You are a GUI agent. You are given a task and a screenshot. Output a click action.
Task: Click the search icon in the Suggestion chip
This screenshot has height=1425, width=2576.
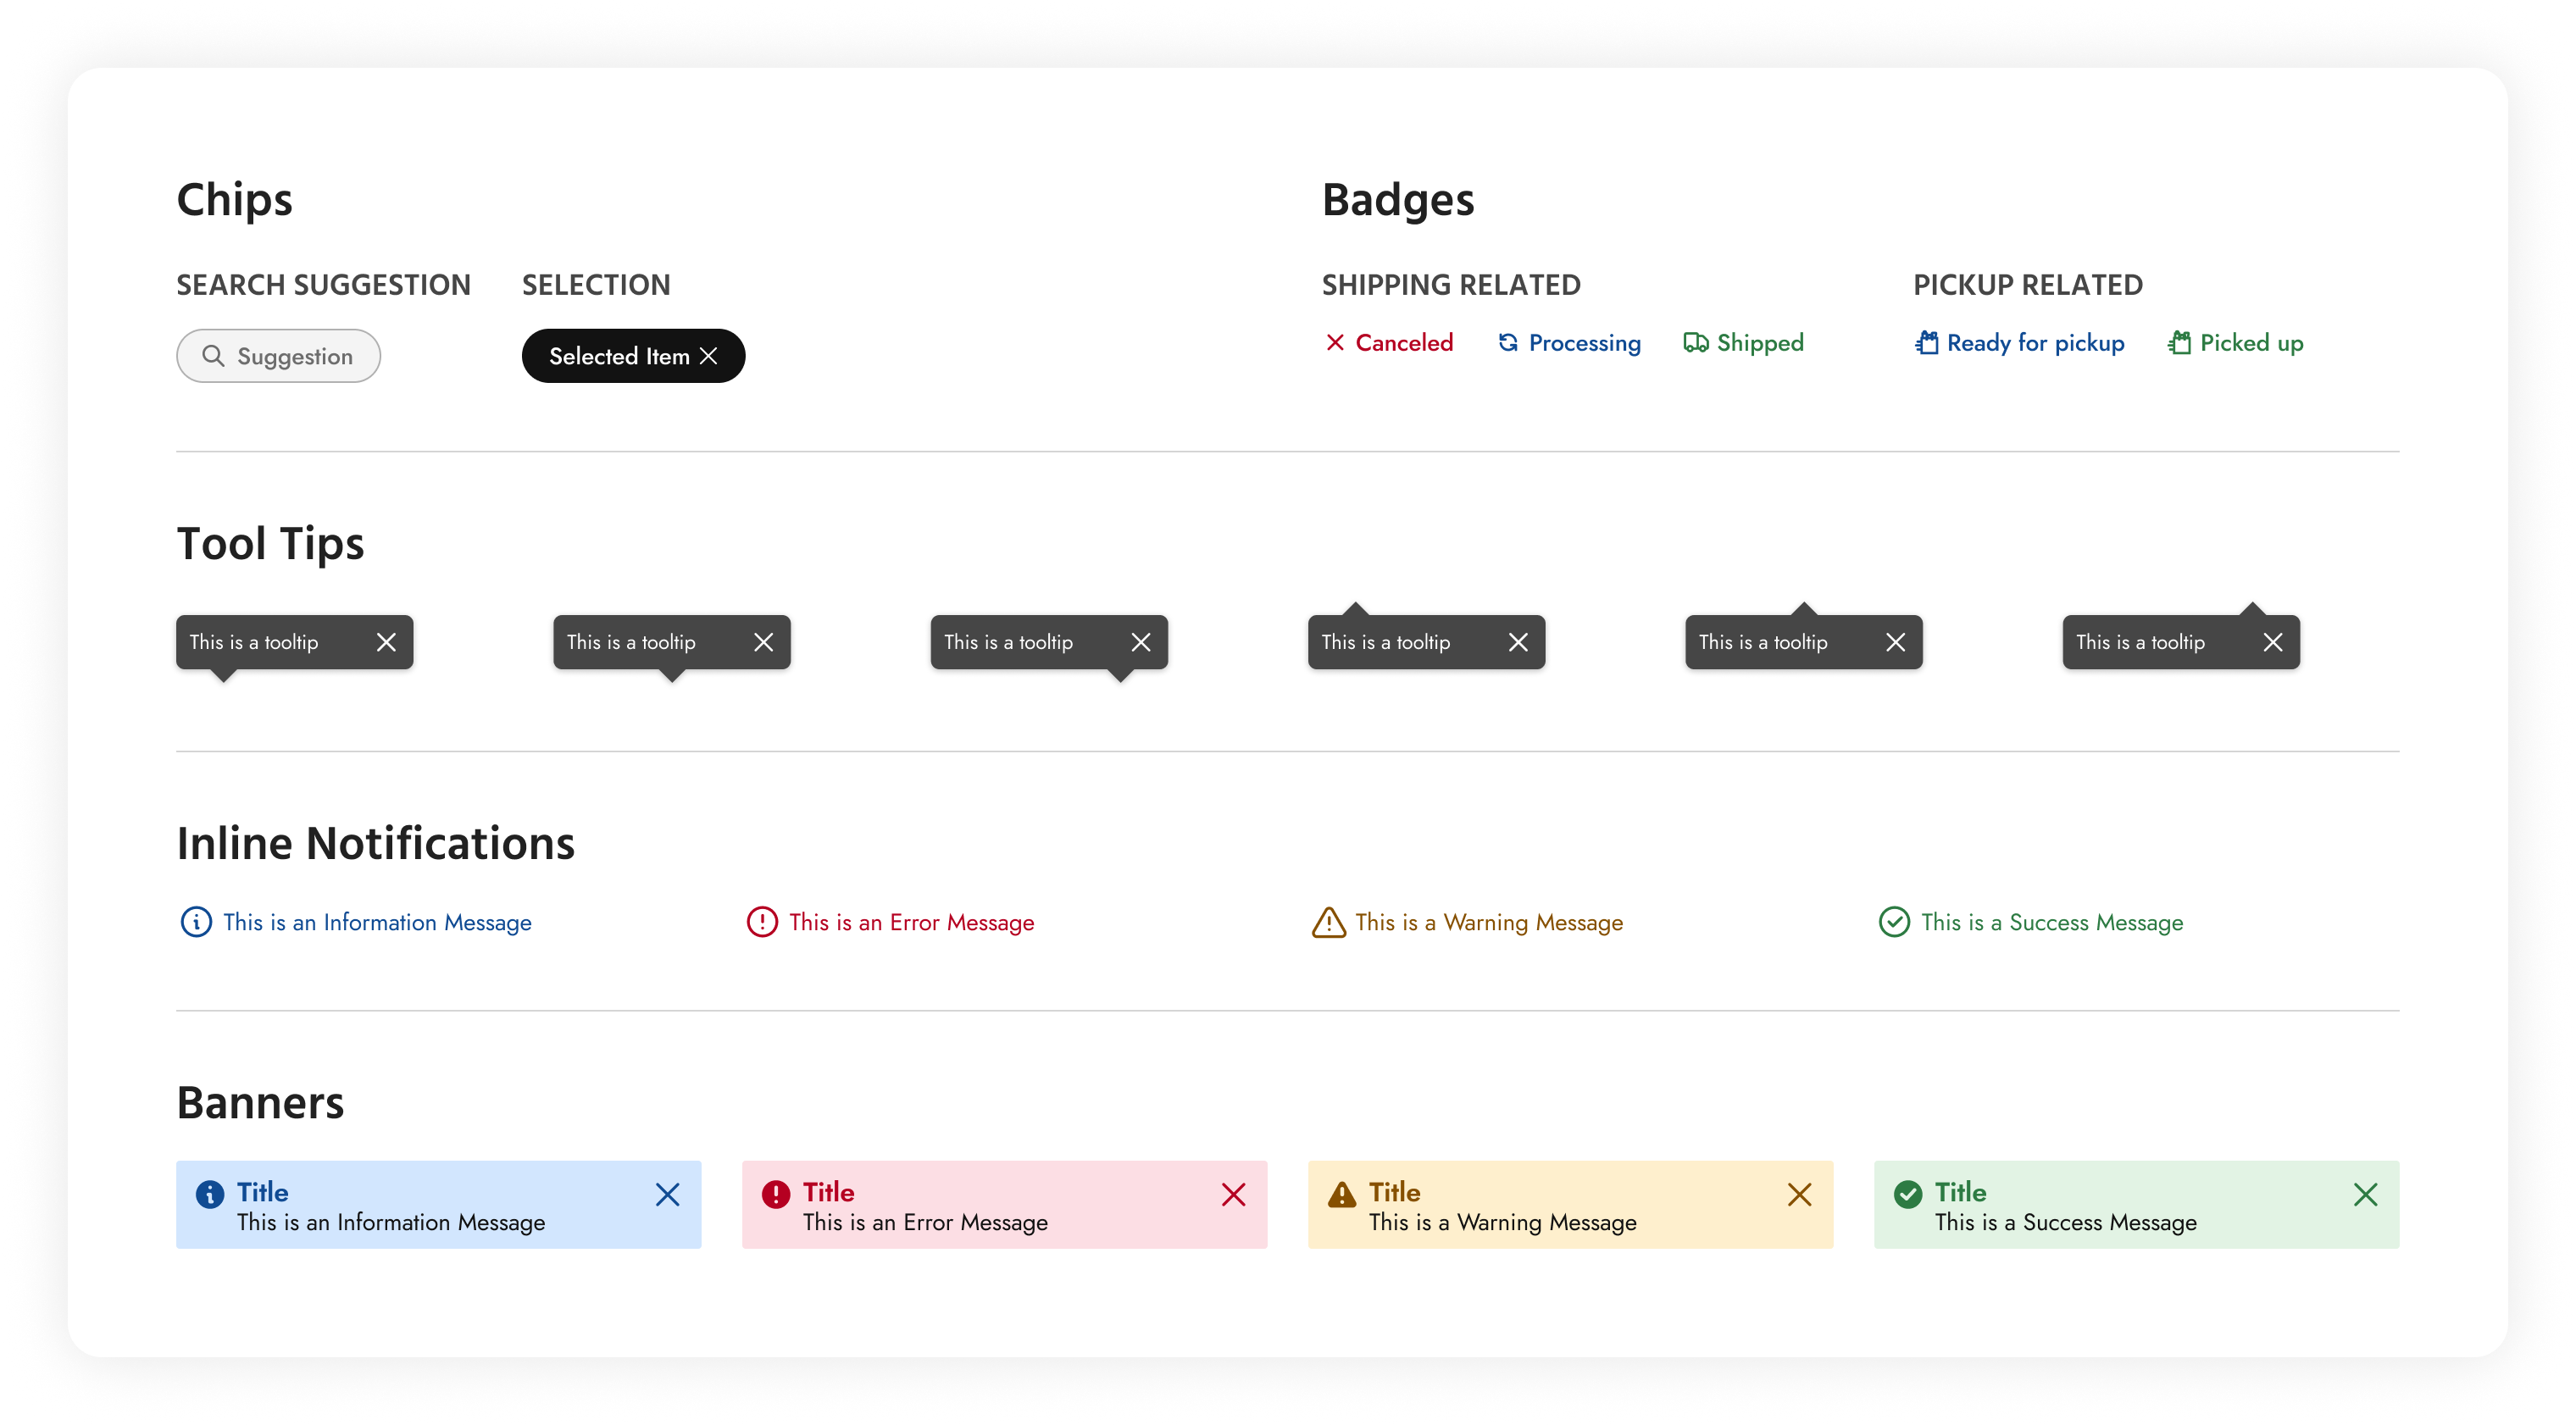tap(213, 355)
